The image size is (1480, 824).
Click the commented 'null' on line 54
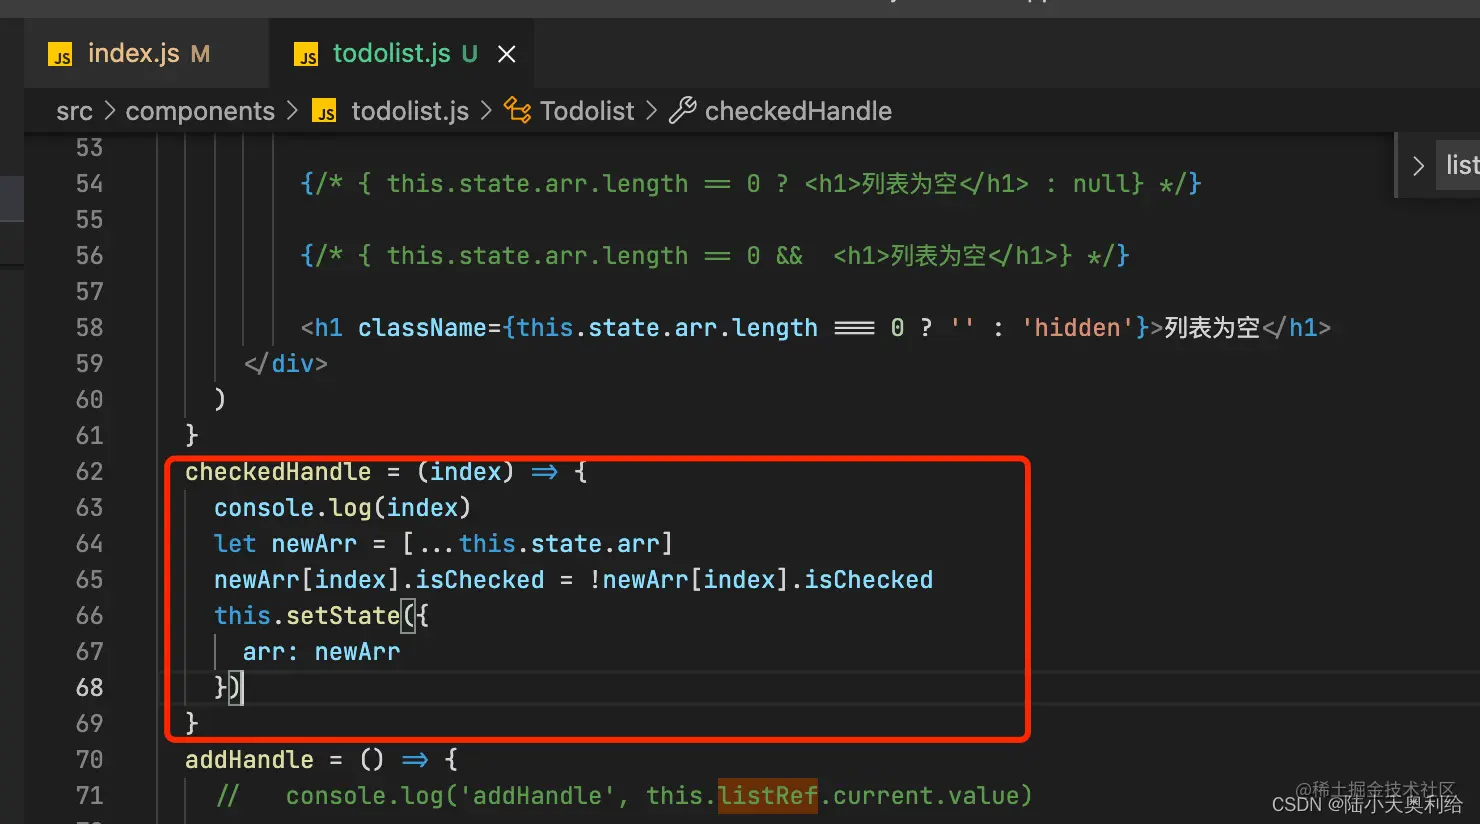[x=1101, y=183]
